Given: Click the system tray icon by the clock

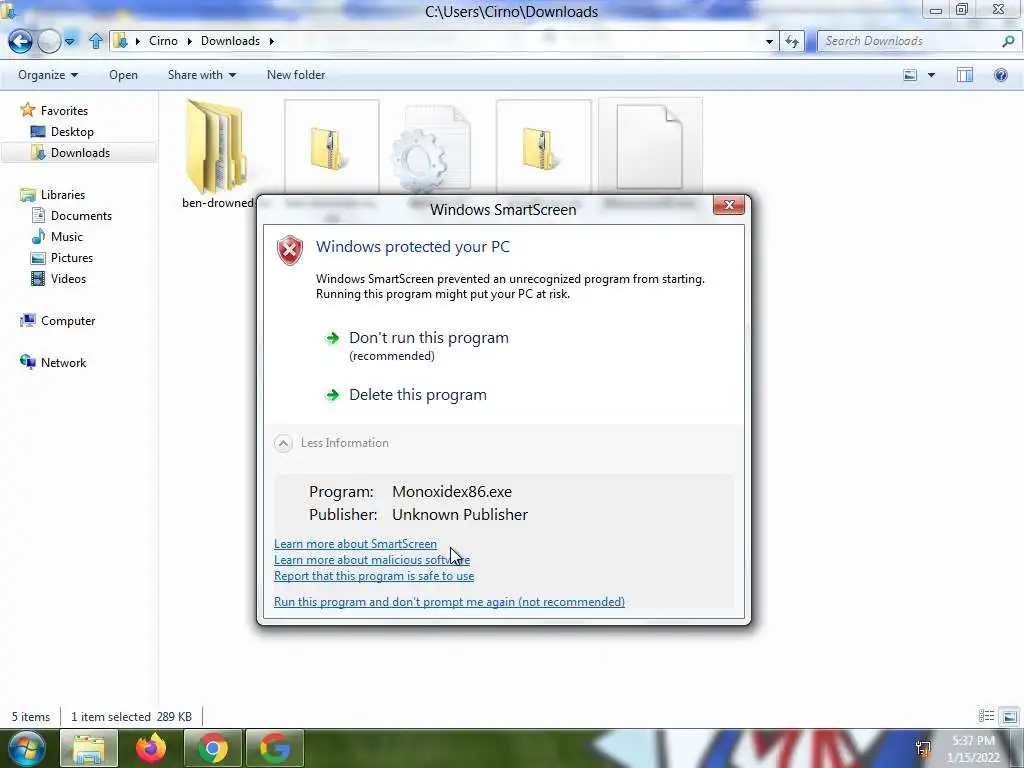Looking at the screenshot, I should coord(923,748).
